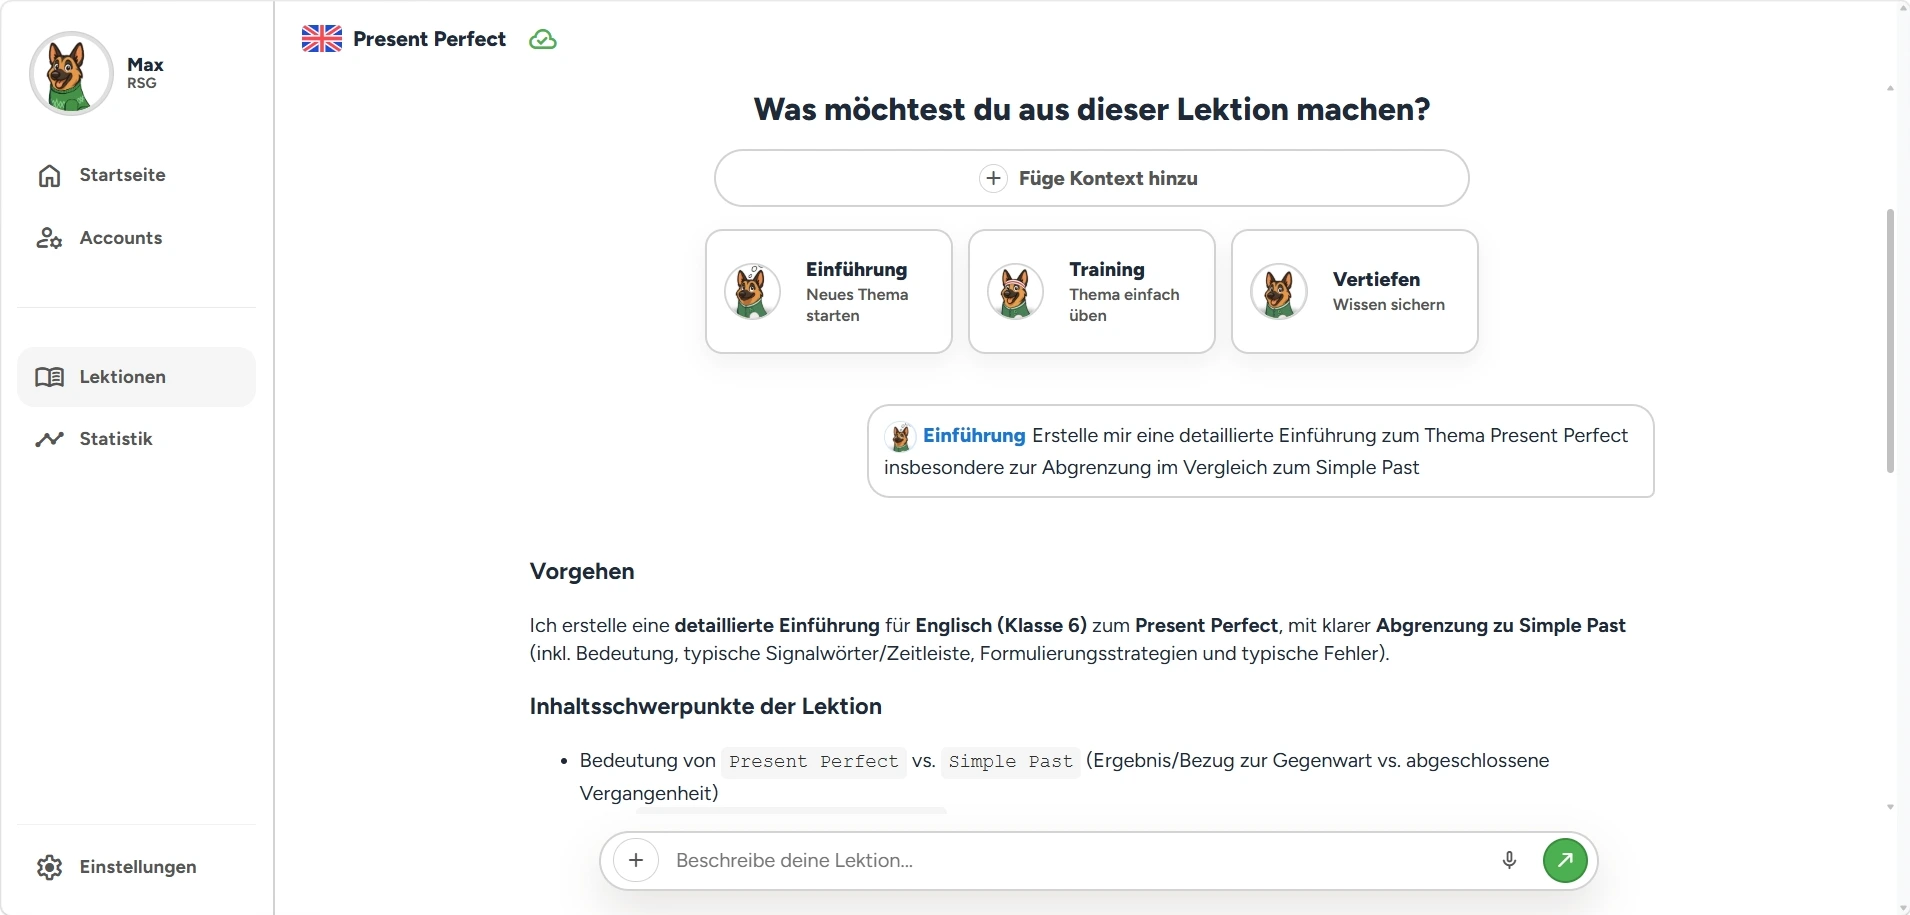Click the Startseite house icon

[50, 176]
